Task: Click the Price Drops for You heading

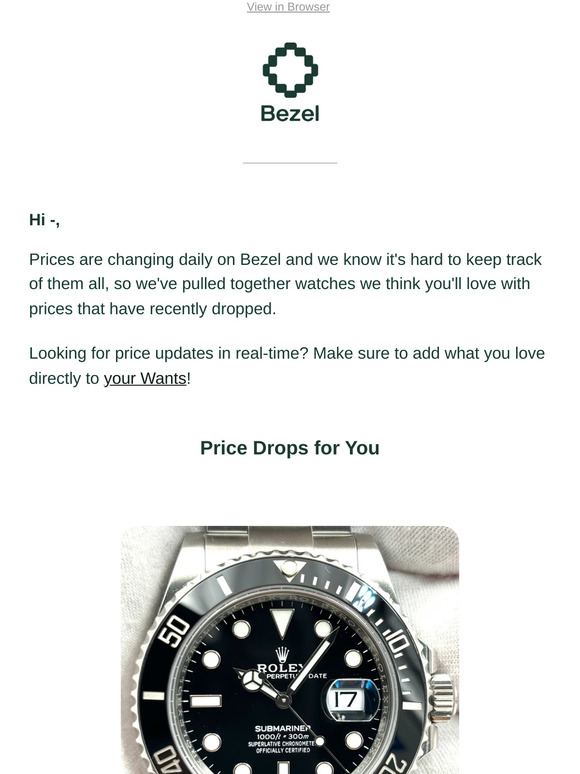Action: pyautogui.click(x=290, y=448)
